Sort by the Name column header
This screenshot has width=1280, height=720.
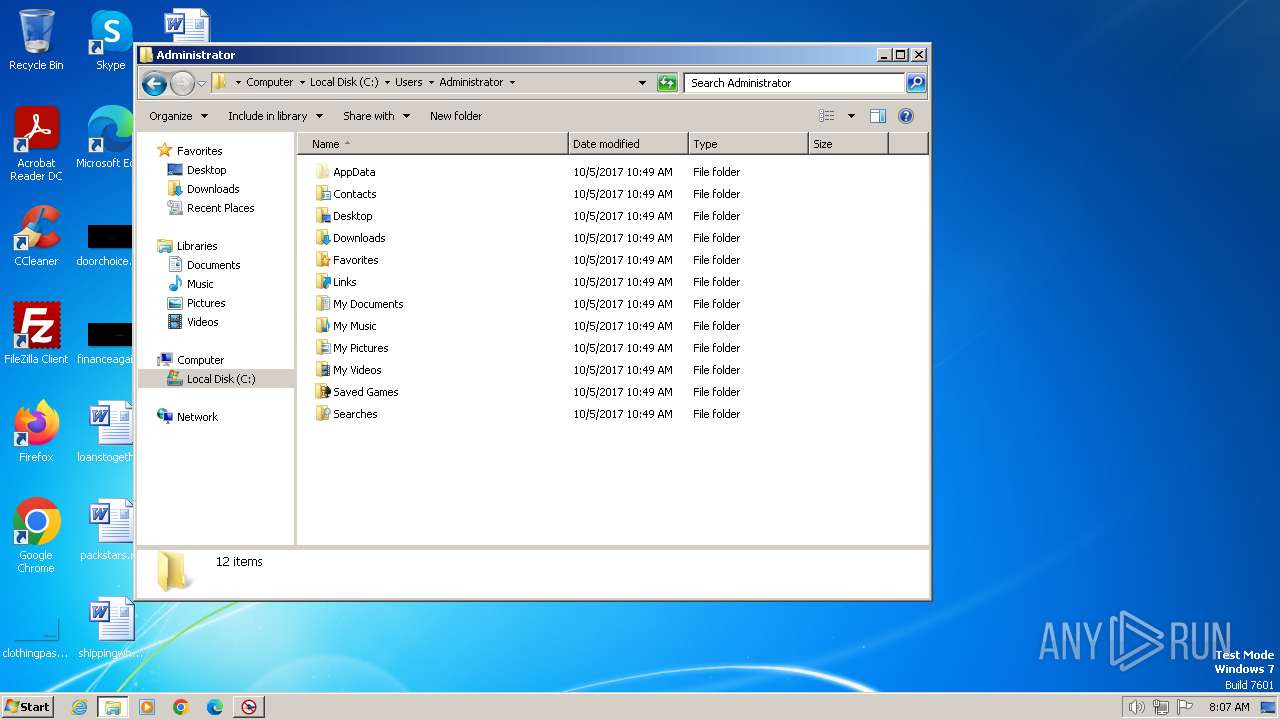click(x=433, y=144)
